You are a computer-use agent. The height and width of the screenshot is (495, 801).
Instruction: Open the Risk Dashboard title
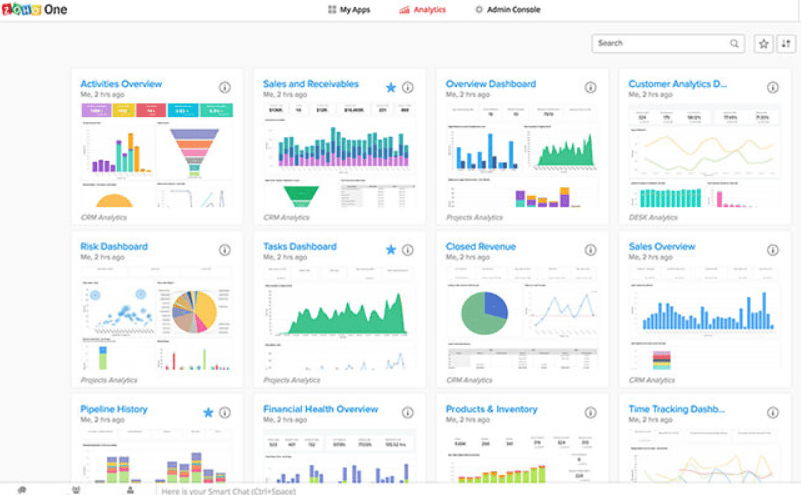[114, 246]
